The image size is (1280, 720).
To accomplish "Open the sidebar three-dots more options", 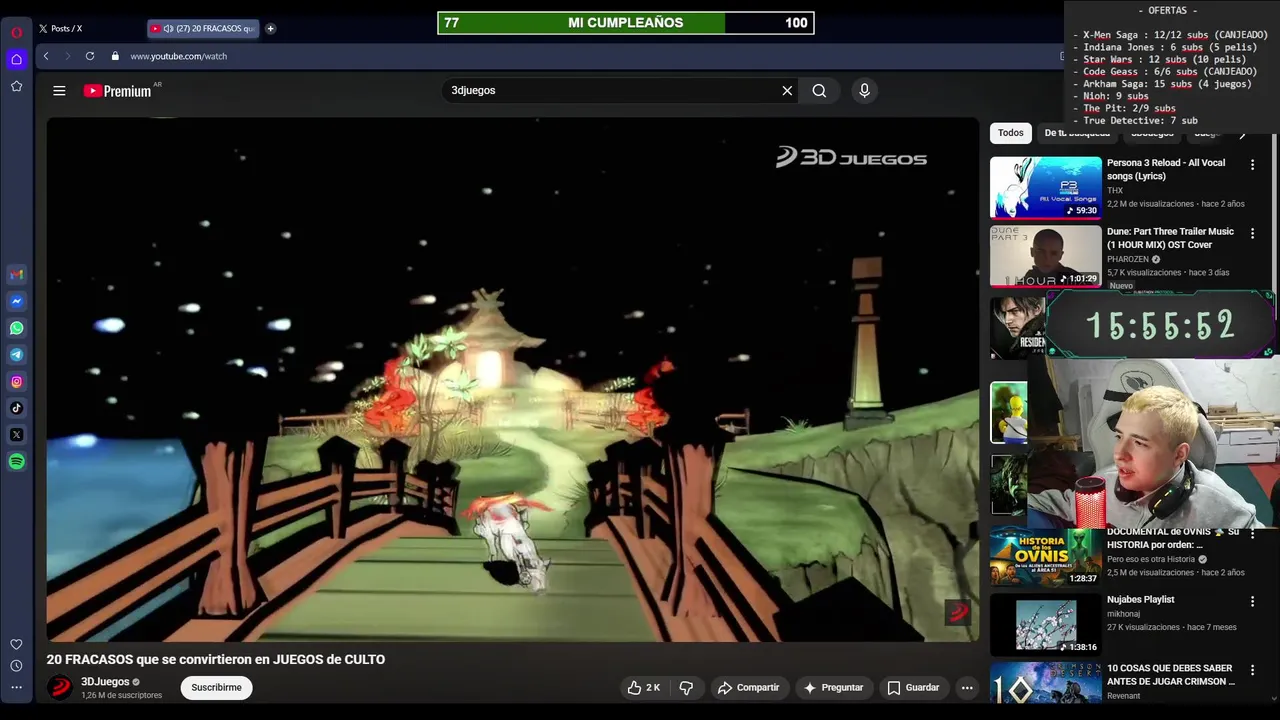I will [x=16, y=687].
